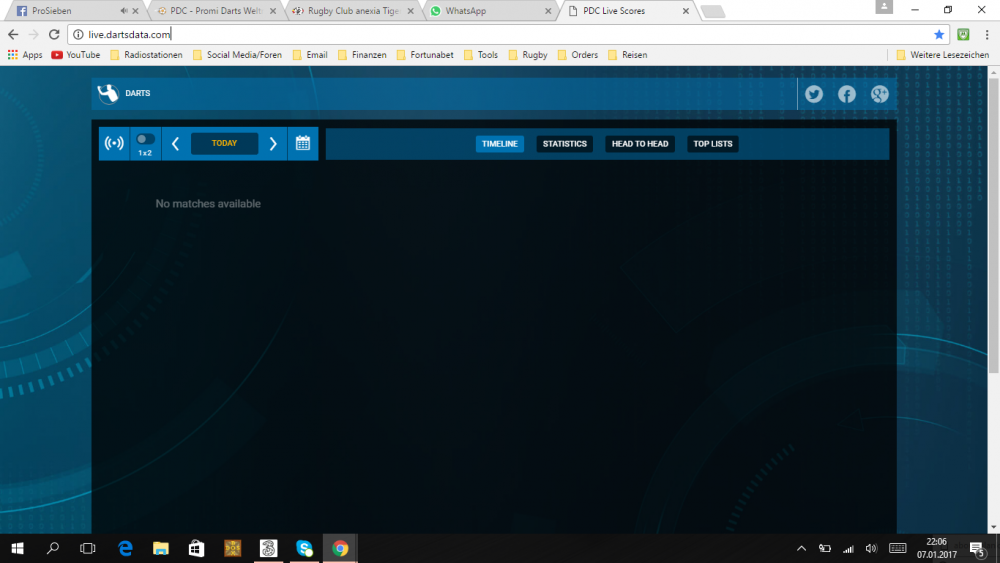Viewport: 1000px width, 563px height.
Task: Reload the page in Chrome
Action: pos(54,34)
